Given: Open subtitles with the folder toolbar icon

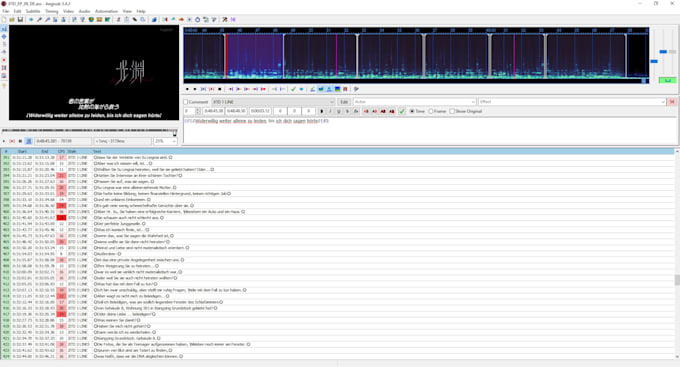Looking at the screenshot, I should tap(12, 20).
